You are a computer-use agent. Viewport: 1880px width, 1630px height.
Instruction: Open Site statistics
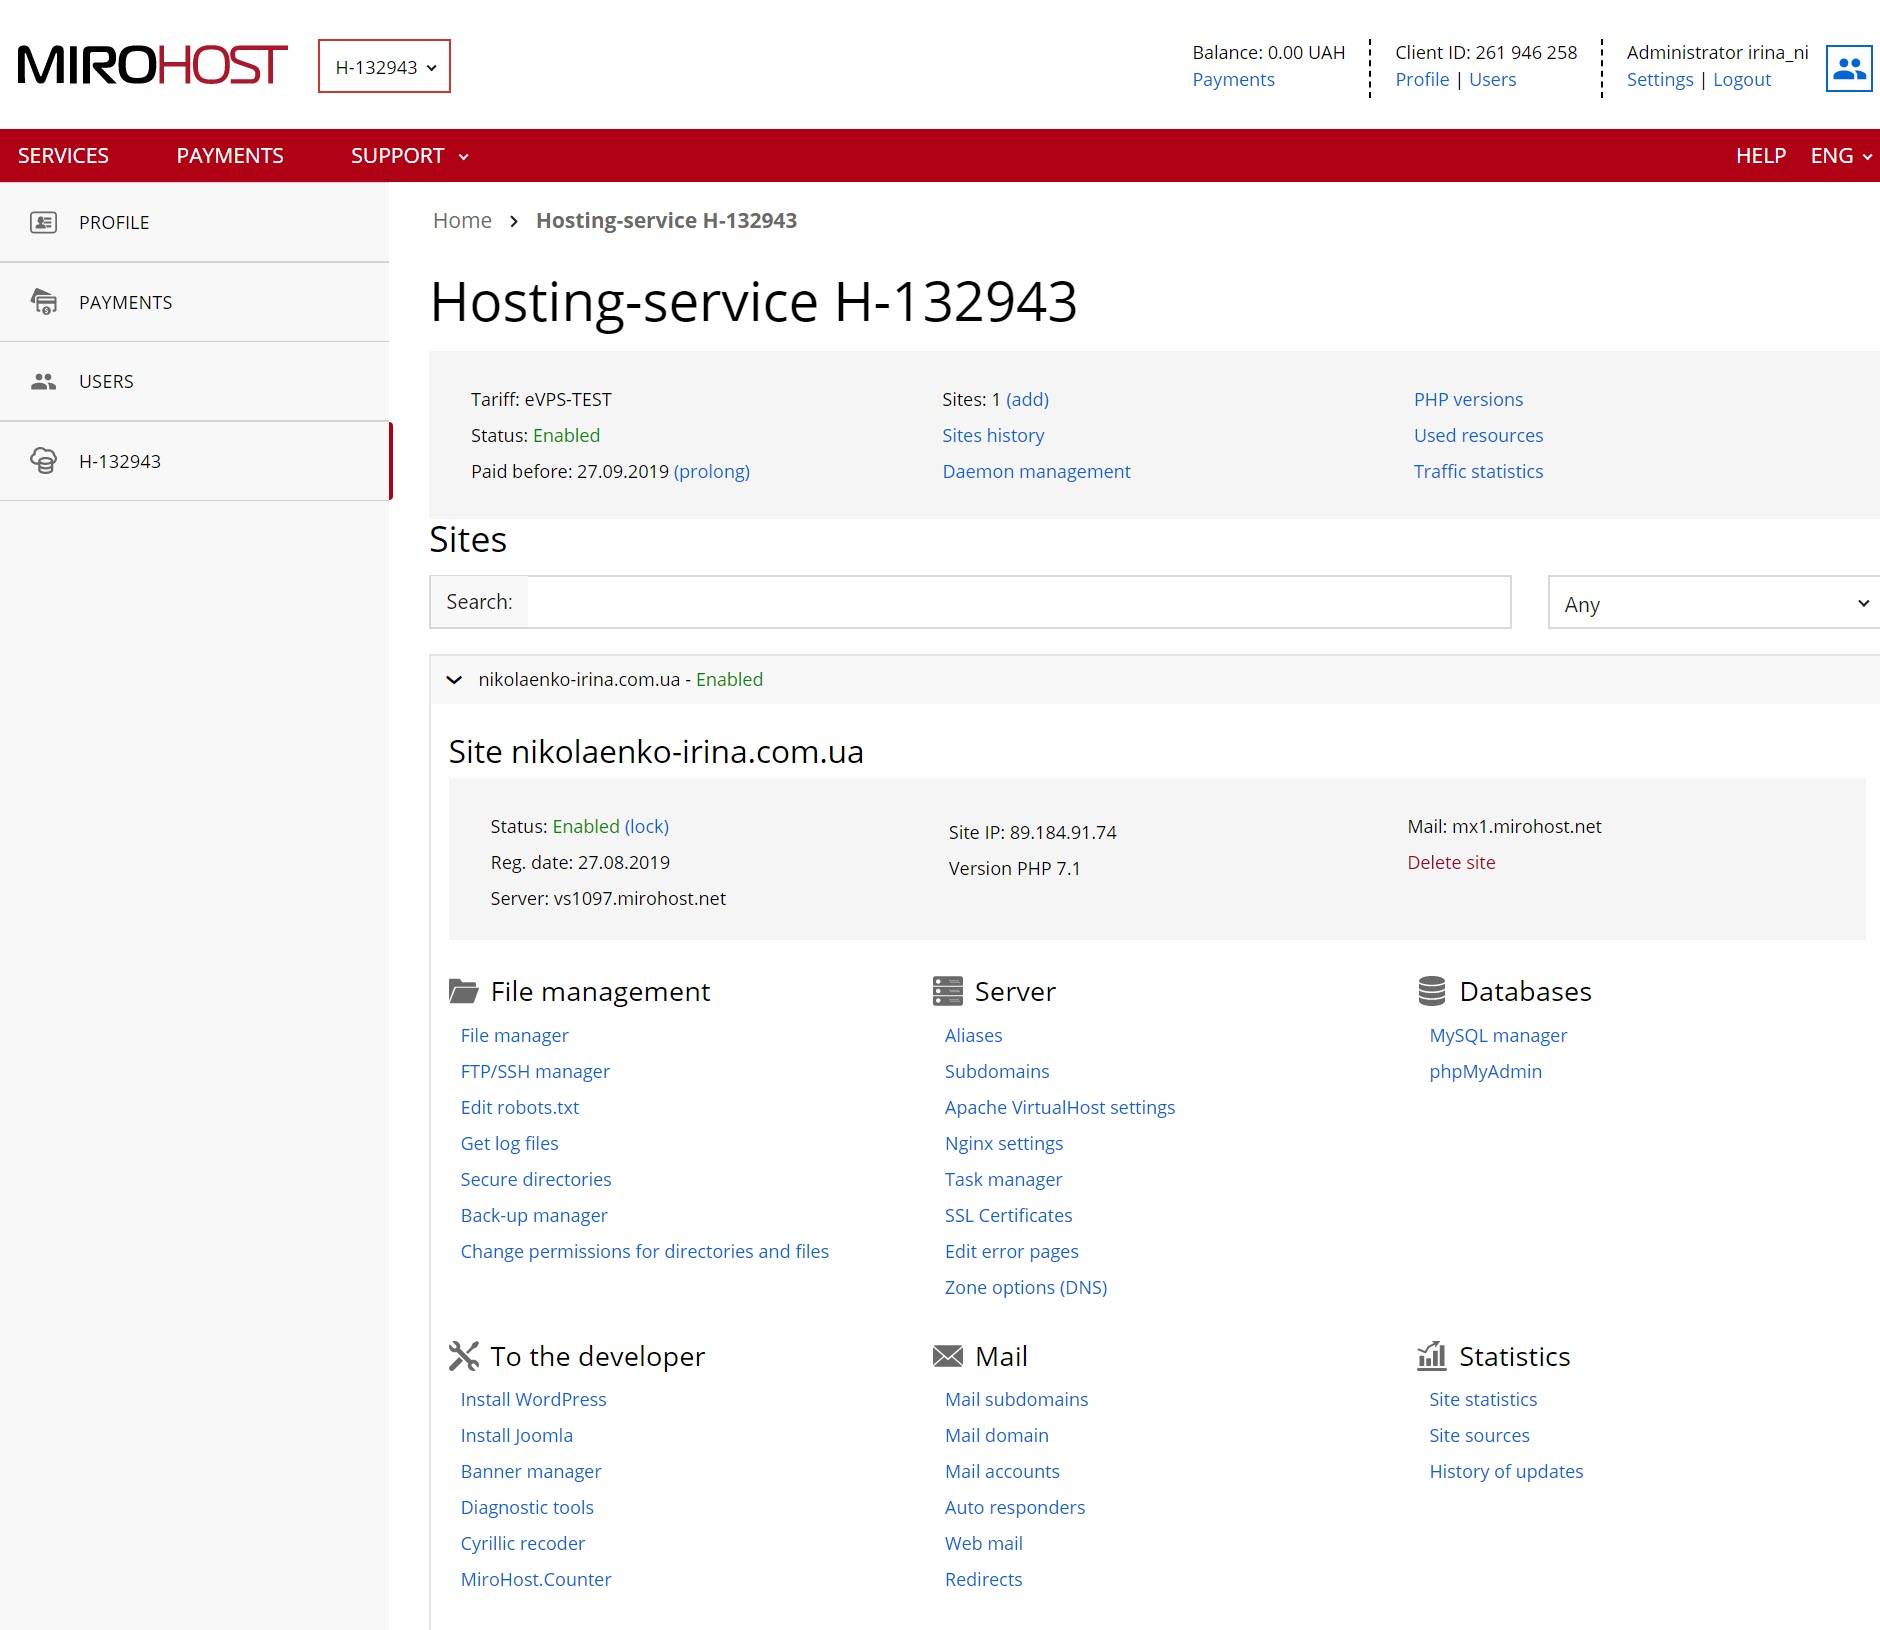pyautogui.click(x=1483, y=1399)
